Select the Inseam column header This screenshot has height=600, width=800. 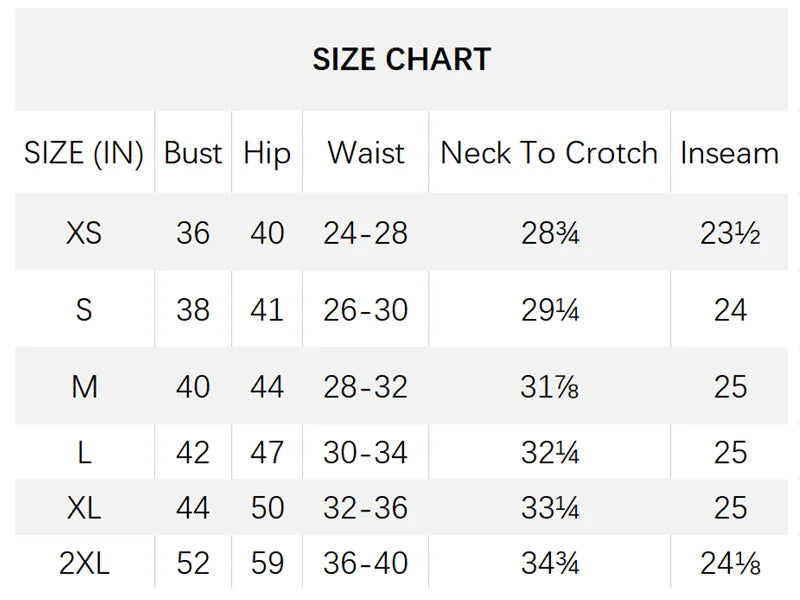(x=729, y=153)
